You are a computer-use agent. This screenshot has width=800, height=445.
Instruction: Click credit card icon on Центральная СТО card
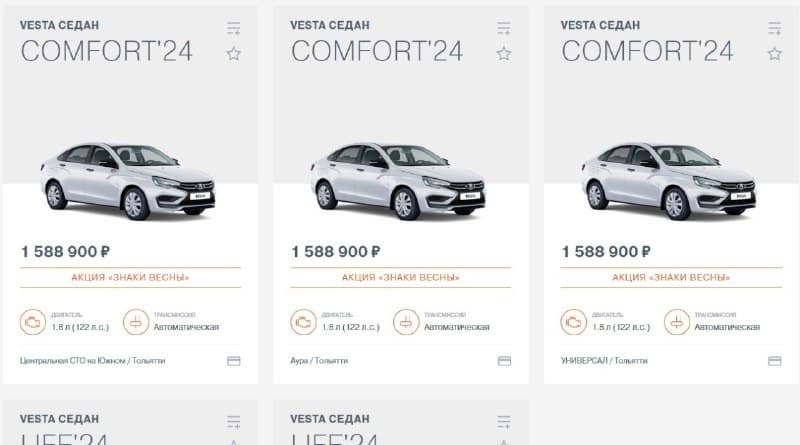(234, 361)
